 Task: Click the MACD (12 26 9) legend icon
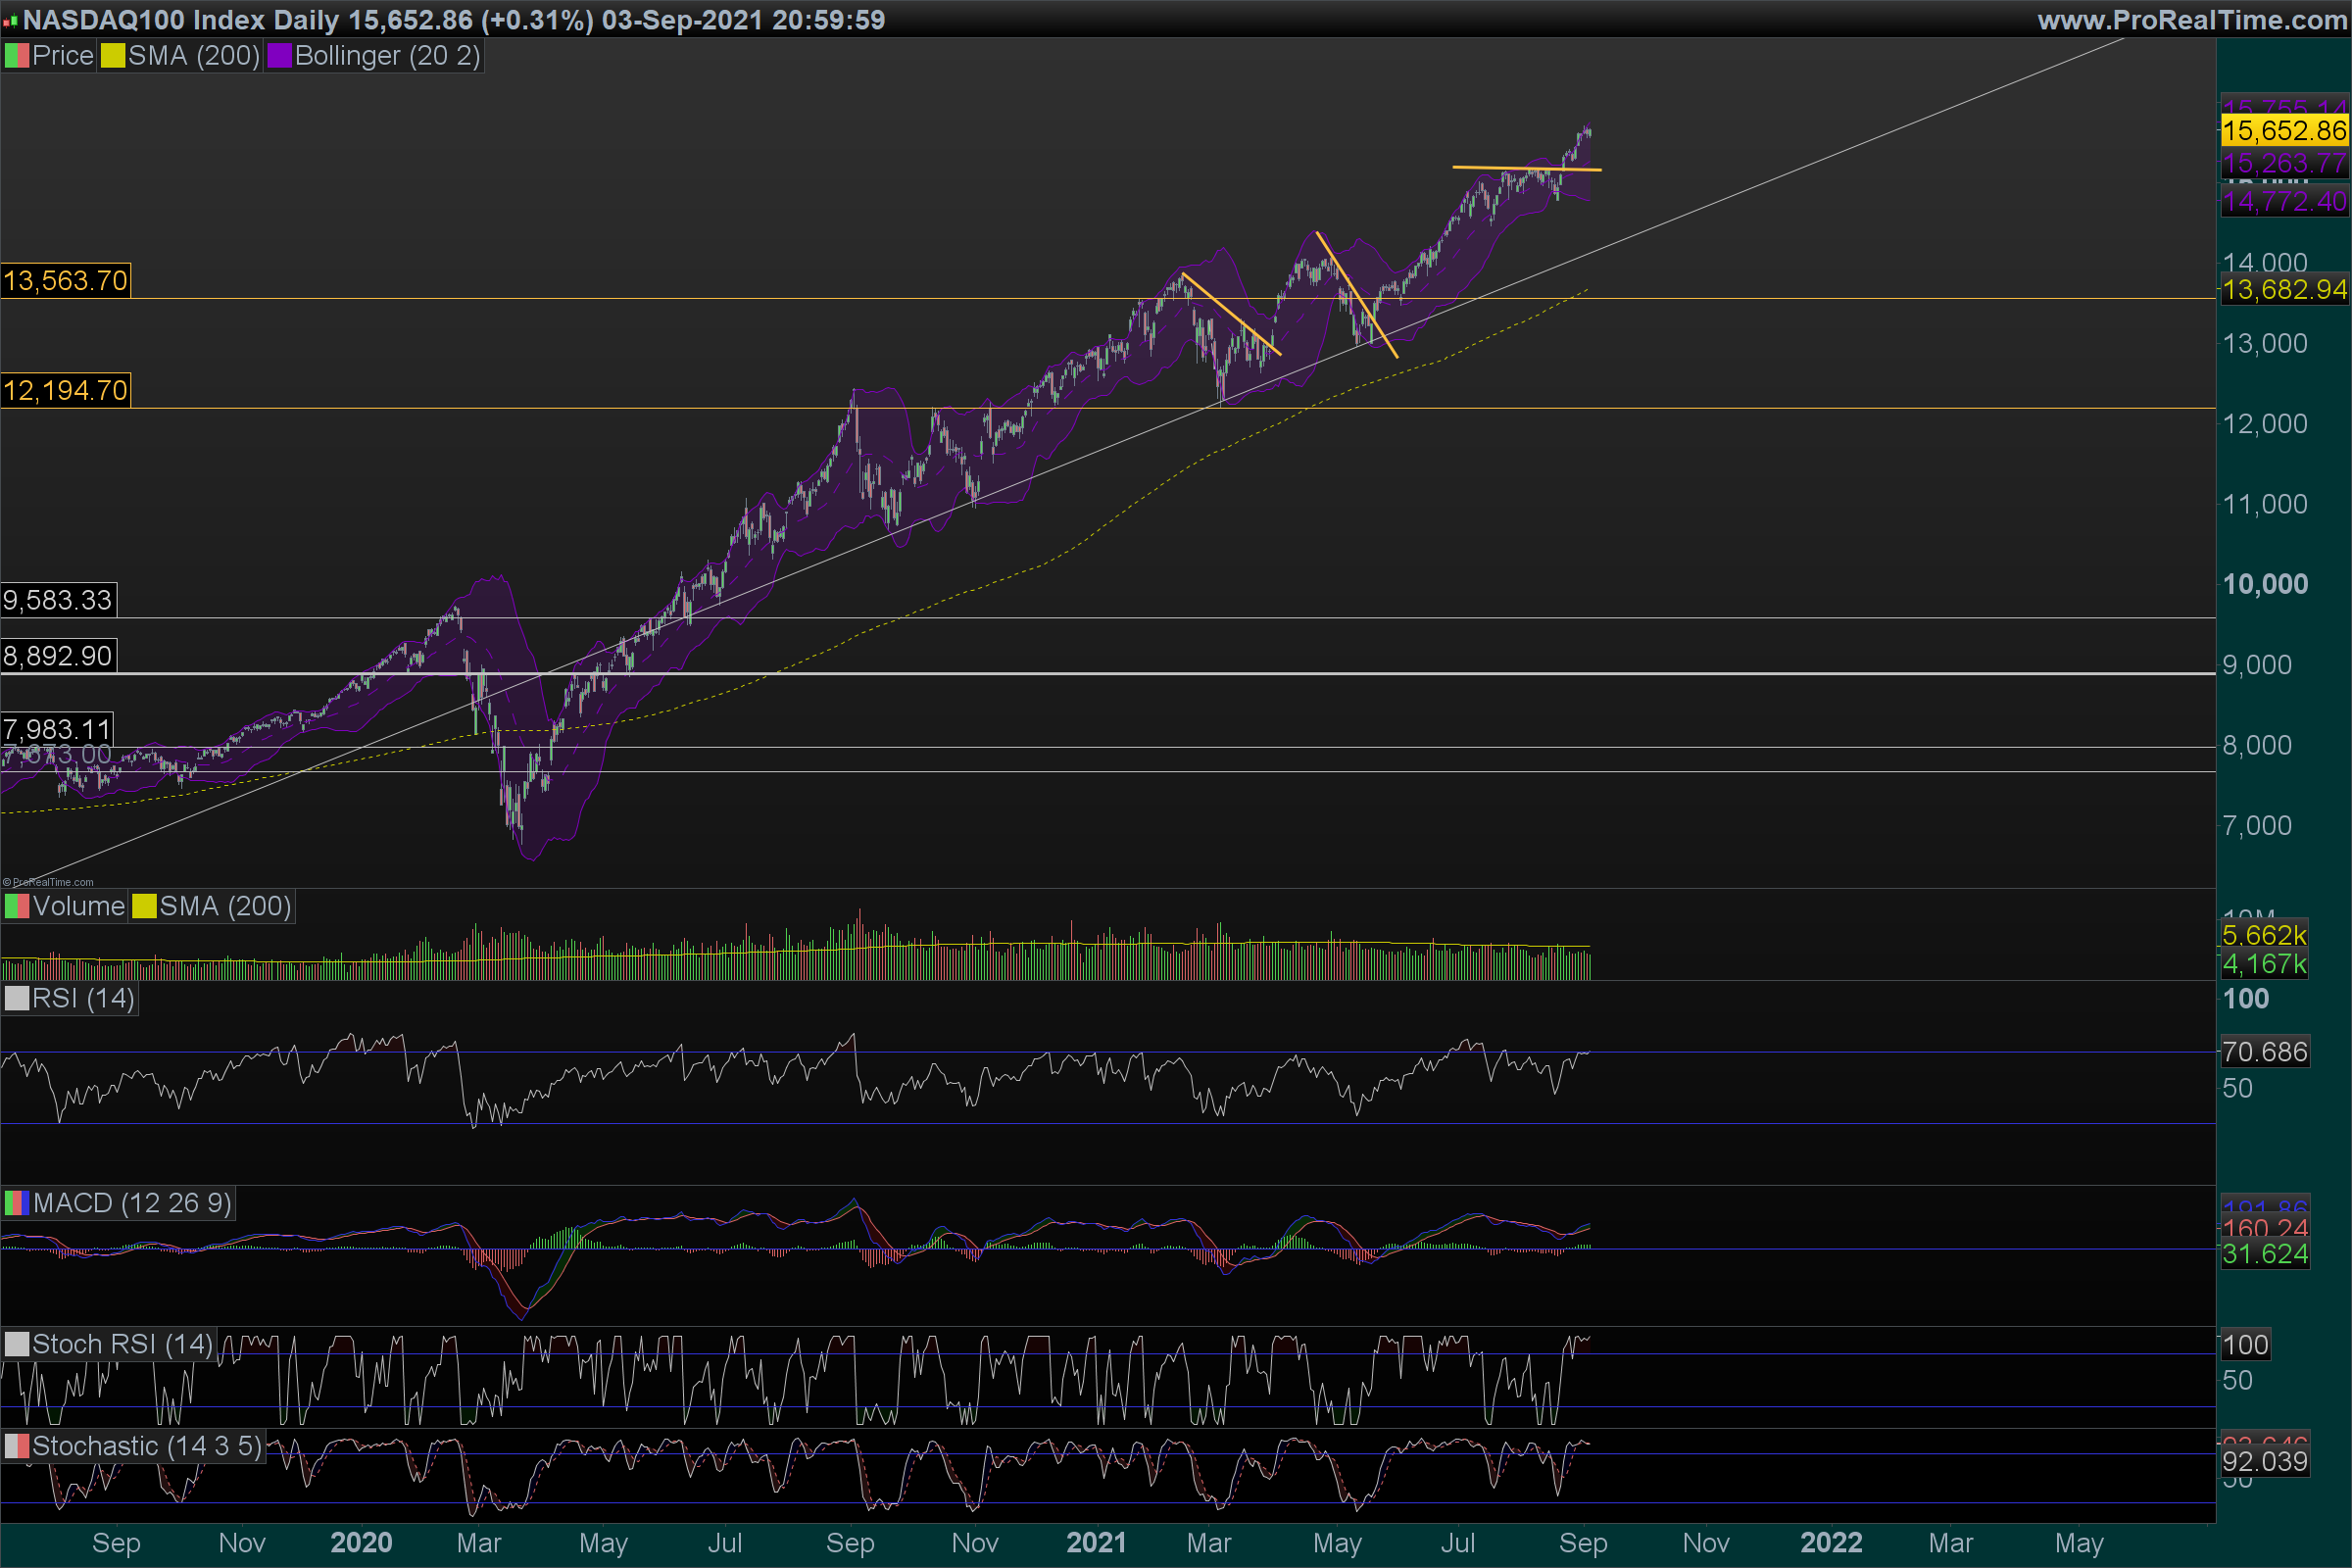point(16,1203)
